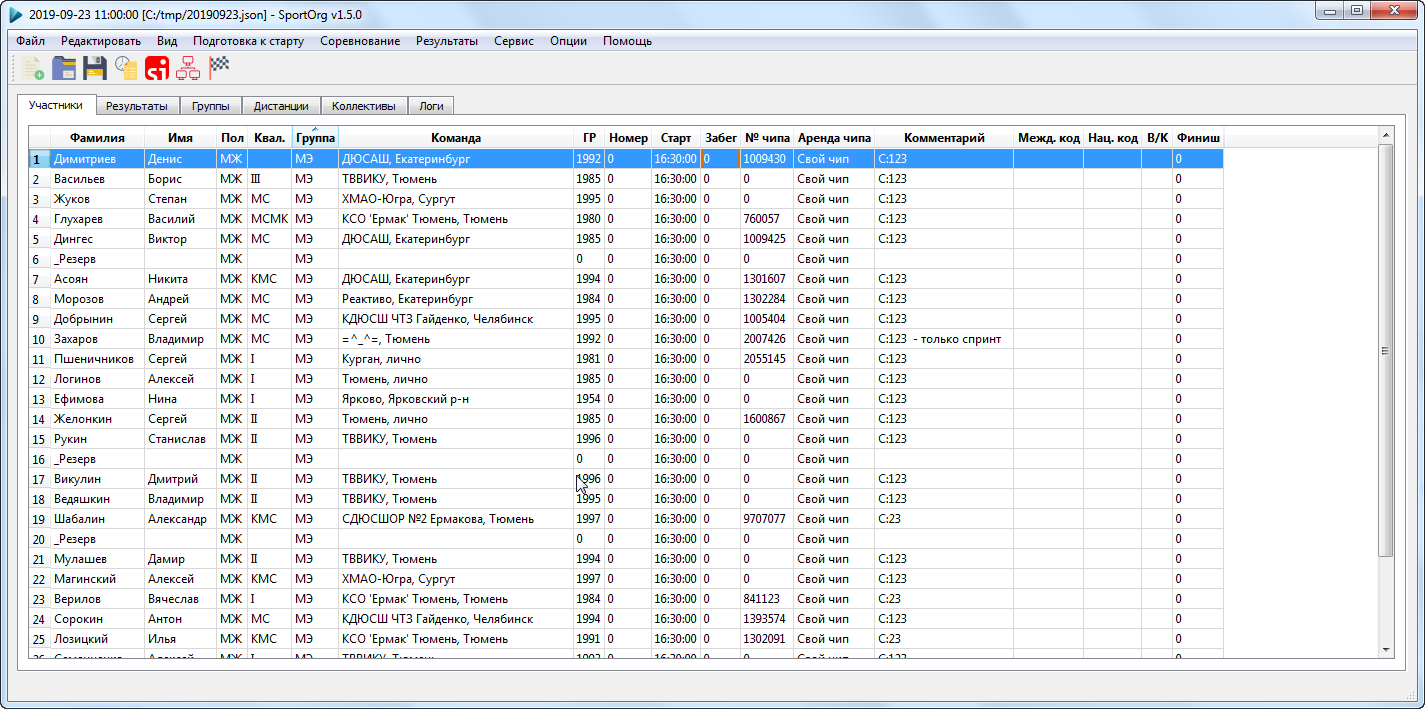The width and height of the screenshot is (1425, 709).
Task: Open the Опции menu
Action: [x=568, y=41]
